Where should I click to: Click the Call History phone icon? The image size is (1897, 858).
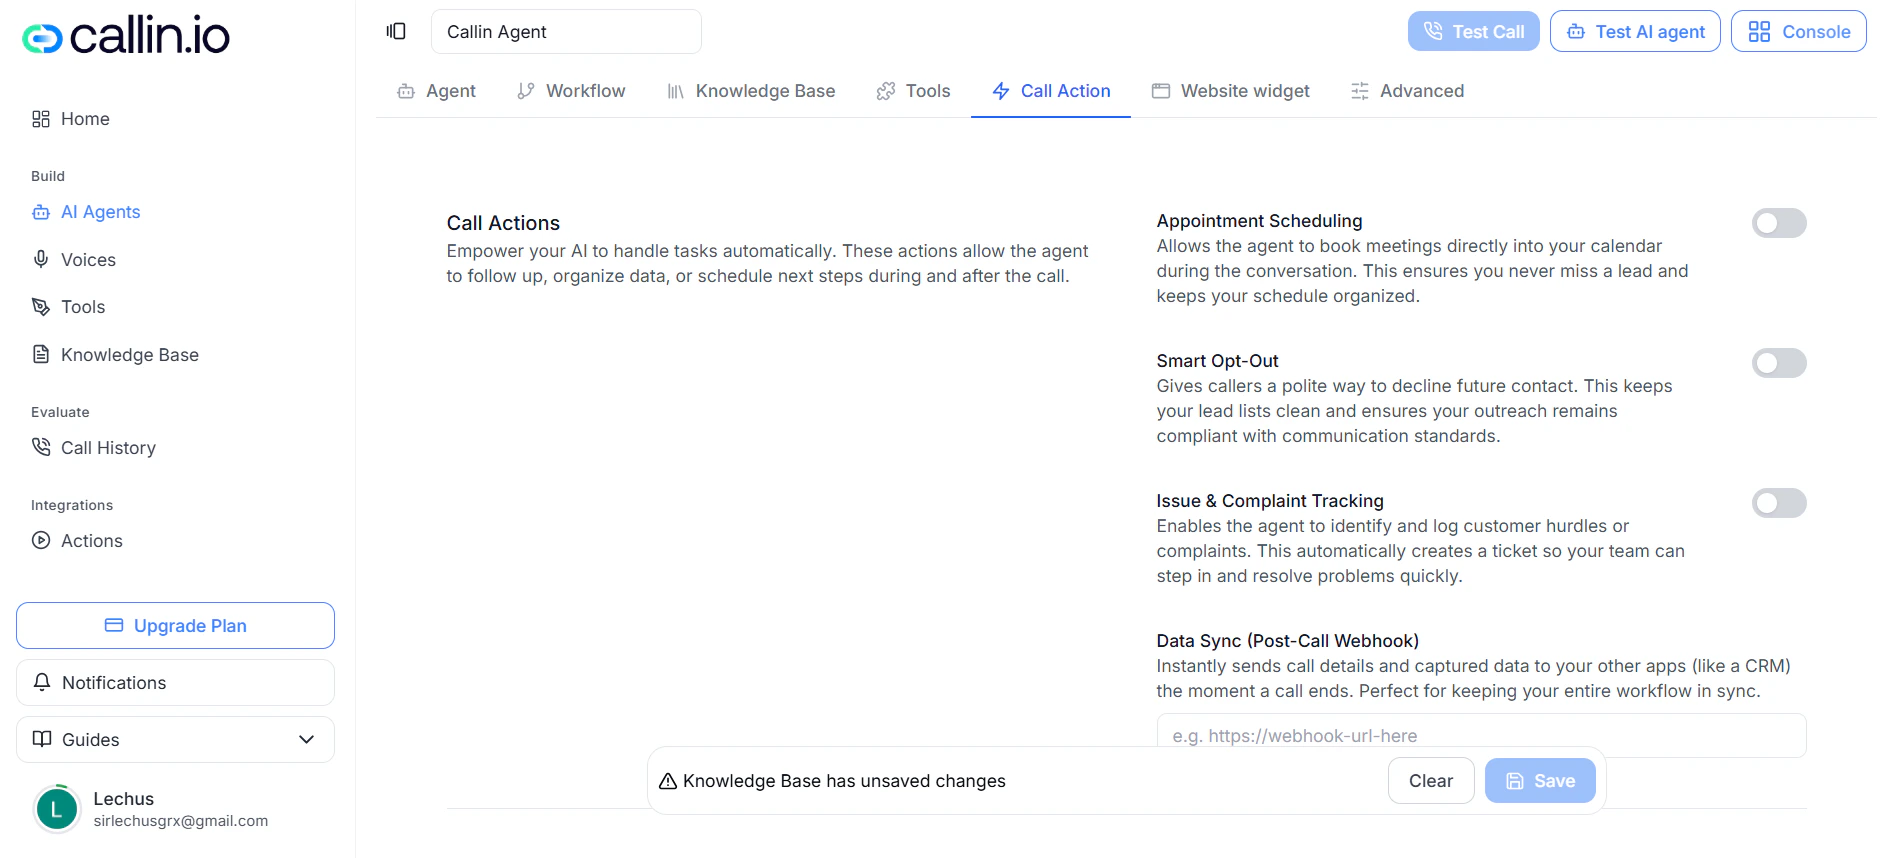(x=41, y=447)
